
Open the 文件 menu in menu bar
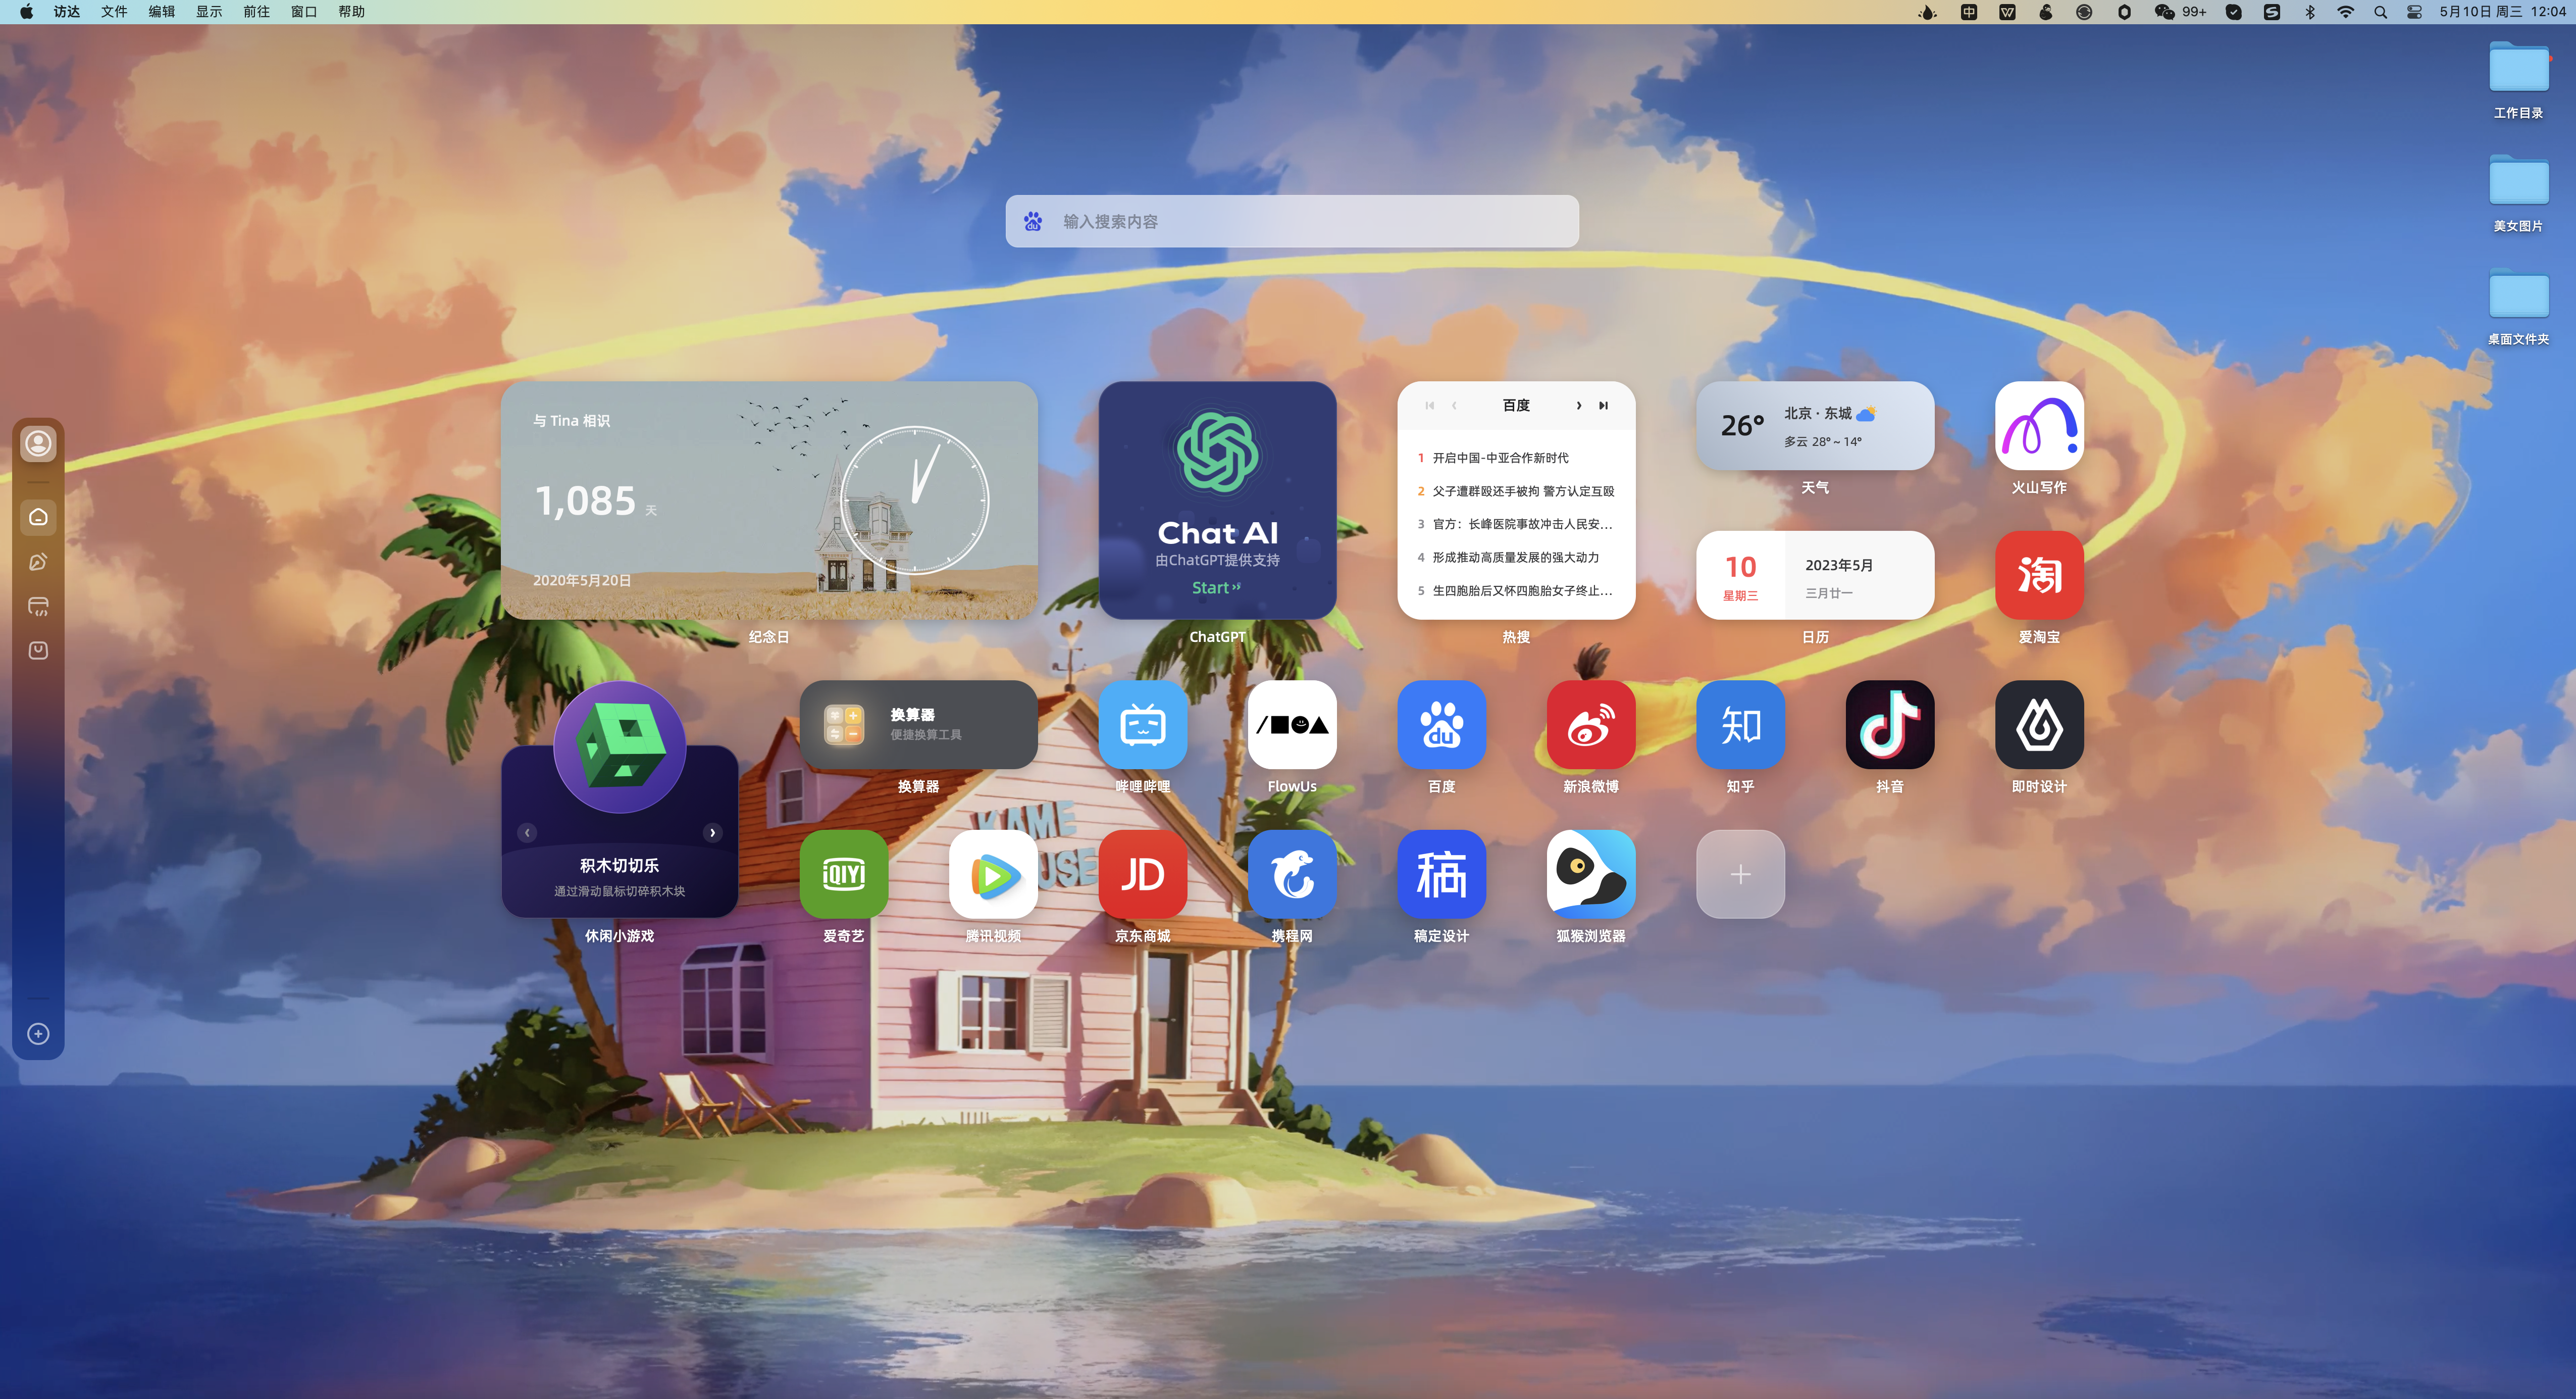coord(114,12)
